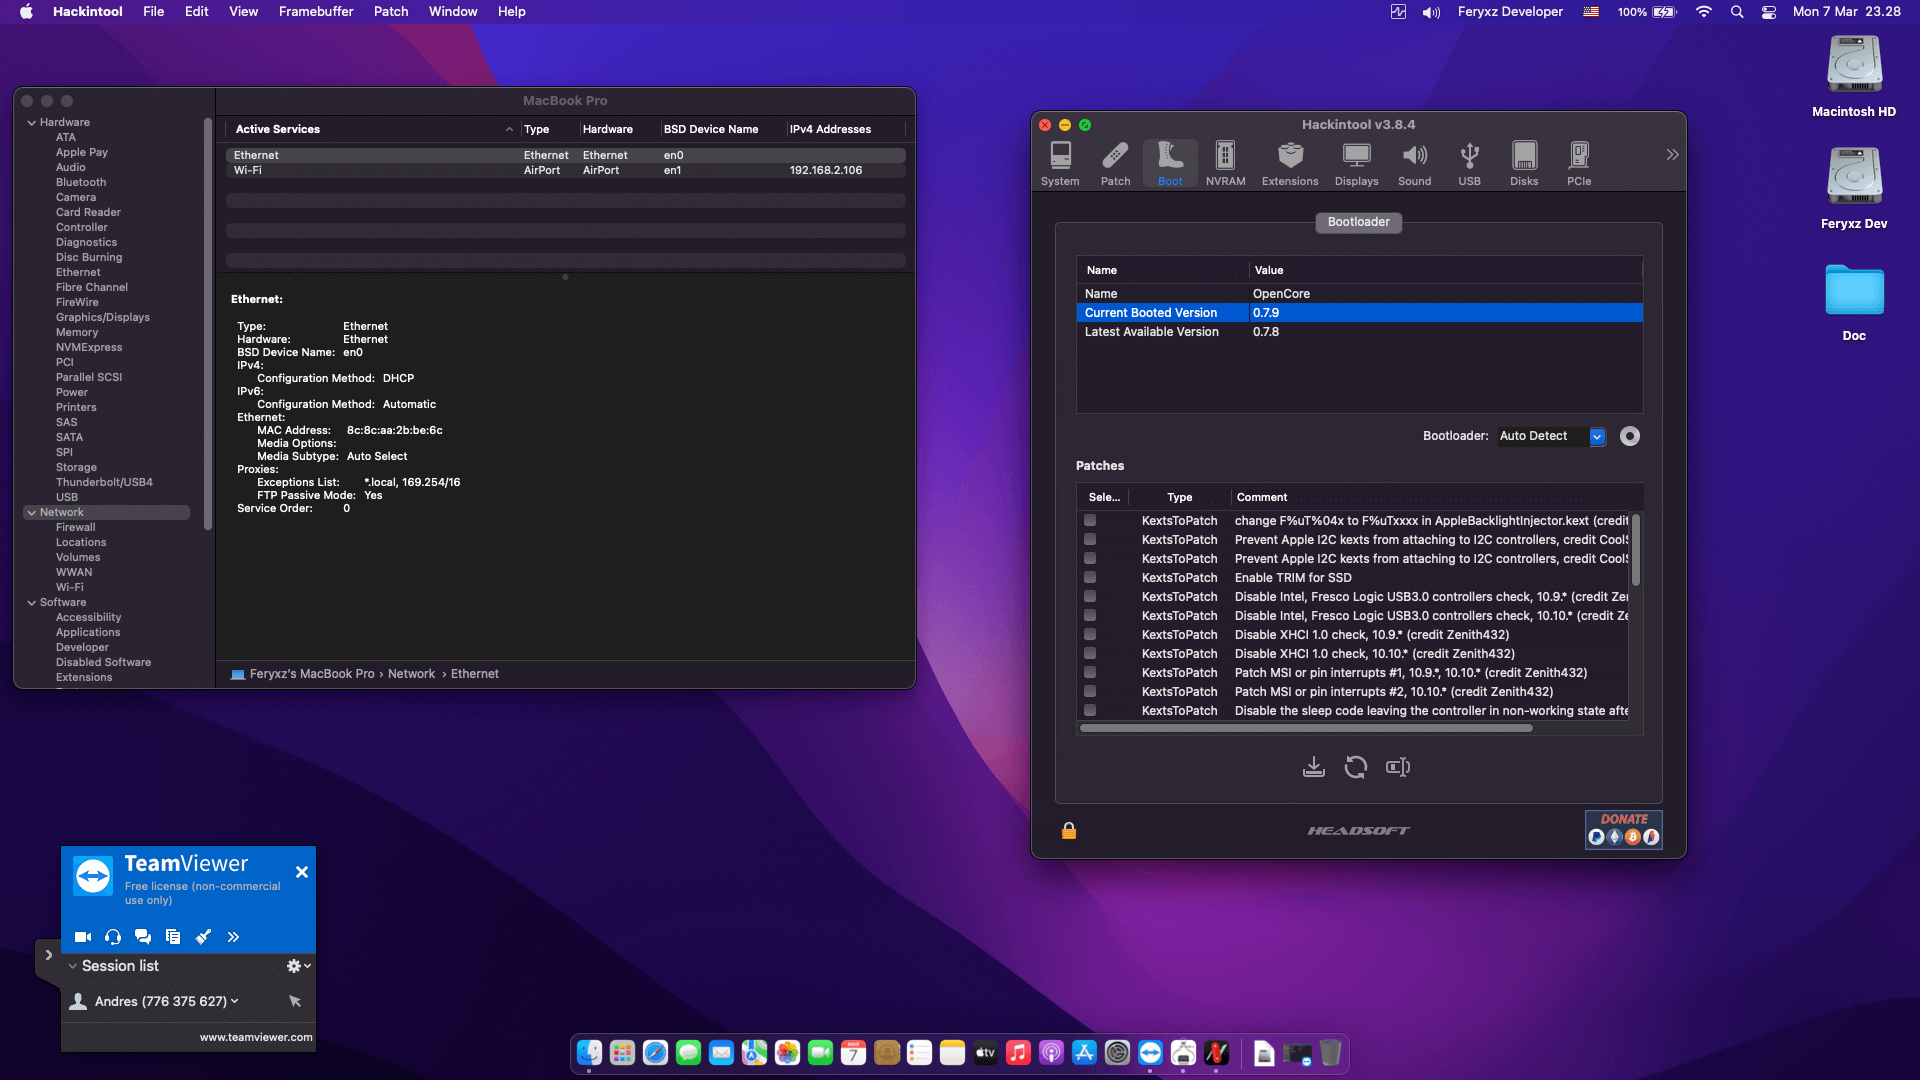Open the Displays section in Hackintool

tap(1356, 164)
